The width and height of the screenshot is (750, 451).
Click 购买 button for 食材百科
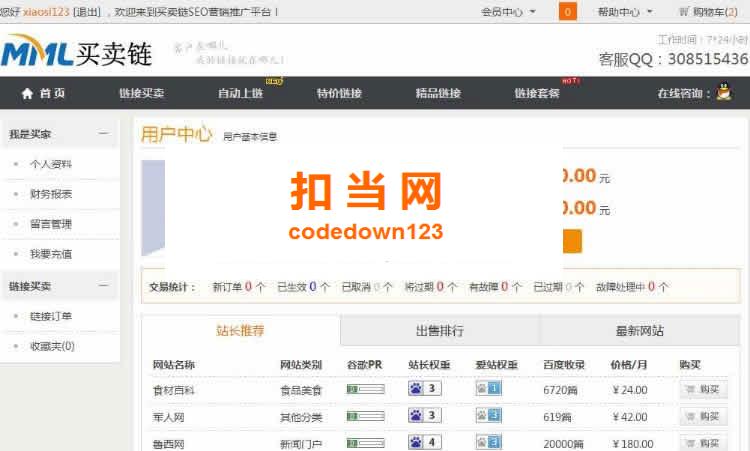coord(704,389)
